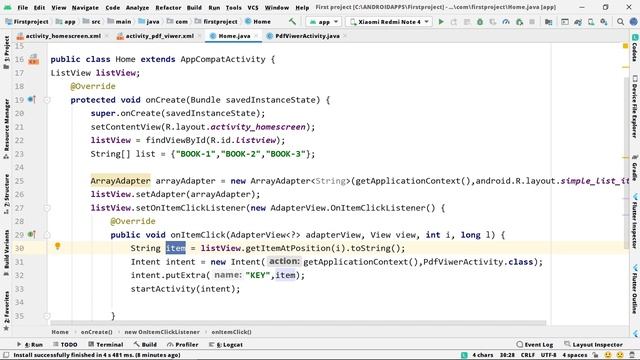Switch to activity_pdf_viwer.xml tab
640x360 pixels.
(x=160, y=36)
